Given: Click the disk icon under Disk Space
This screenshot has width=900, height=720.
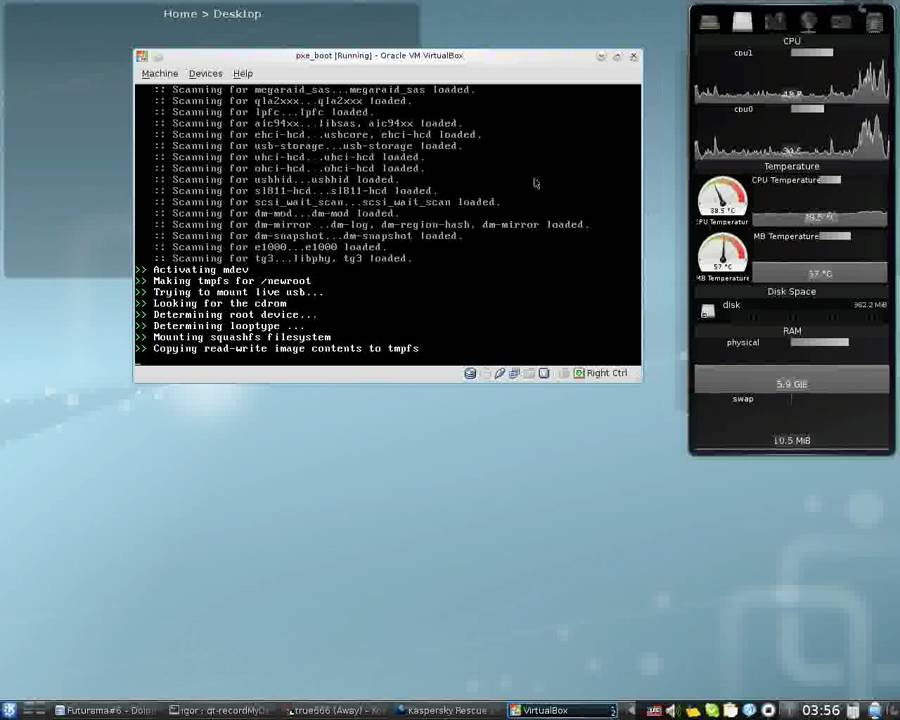Looking at the screenshot, I should tap(708, 311).
